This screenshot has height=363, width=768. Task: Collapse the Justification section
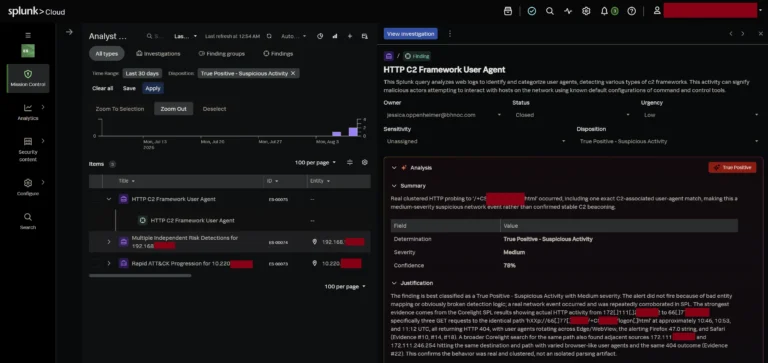(394, 283)
